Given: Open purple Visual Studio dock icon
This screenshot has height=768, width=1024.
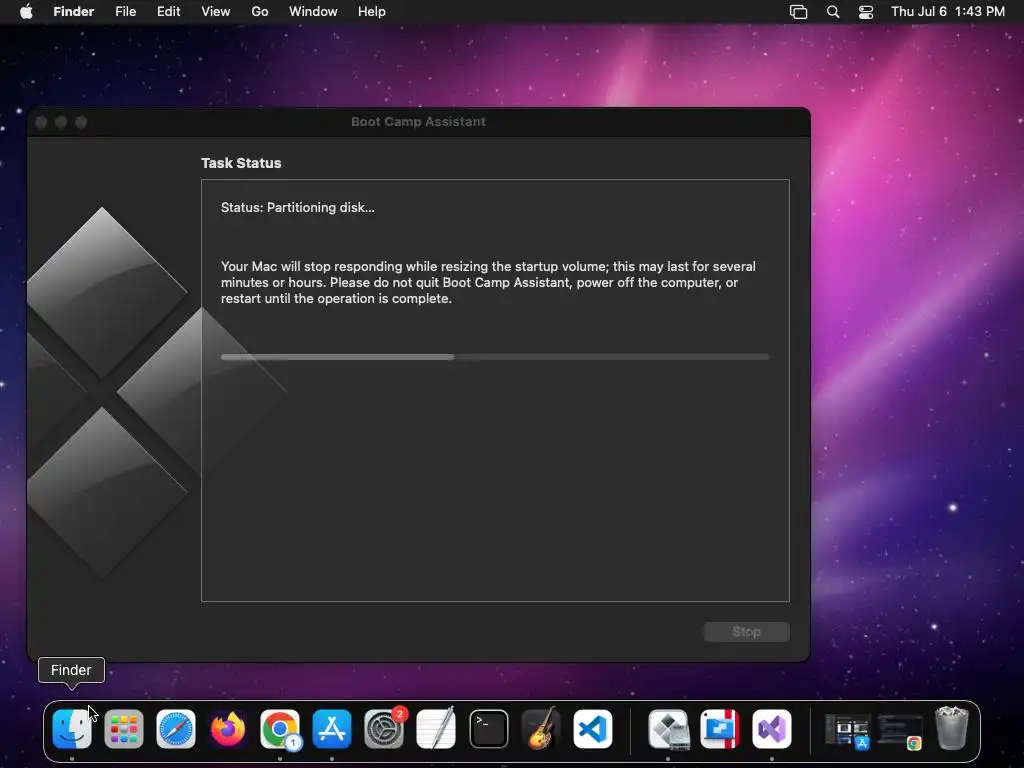Looking at the screenshot, I should [772, 729].
